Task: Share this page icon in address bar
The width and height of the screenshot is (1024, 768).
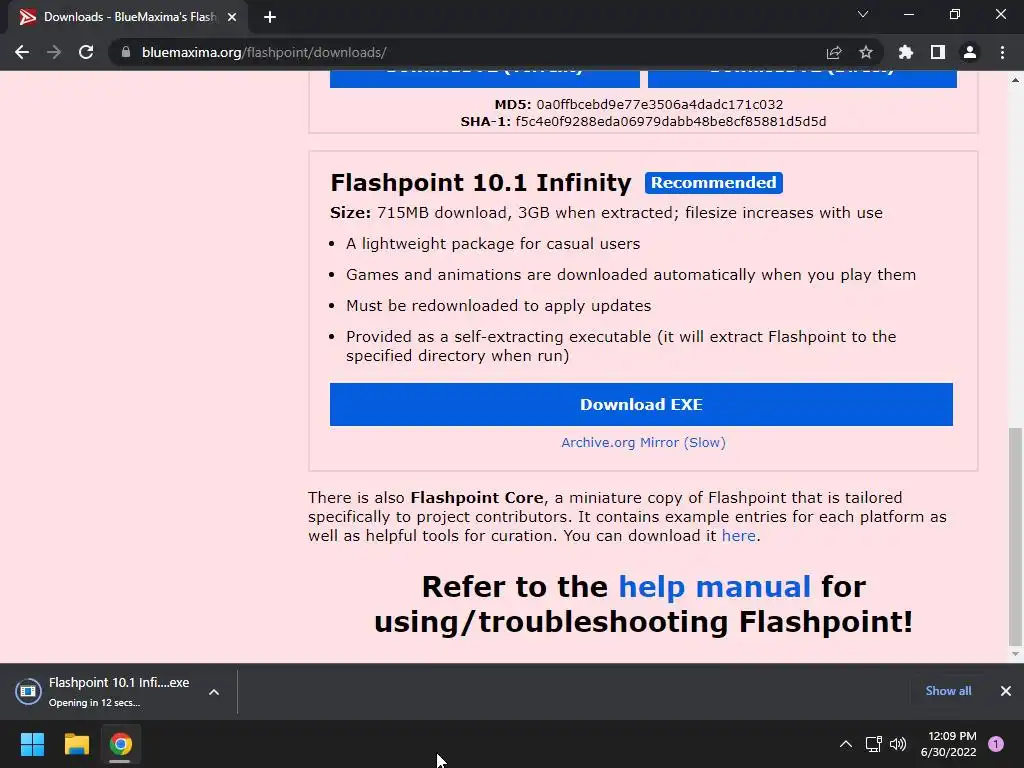Action: (833, 52)
